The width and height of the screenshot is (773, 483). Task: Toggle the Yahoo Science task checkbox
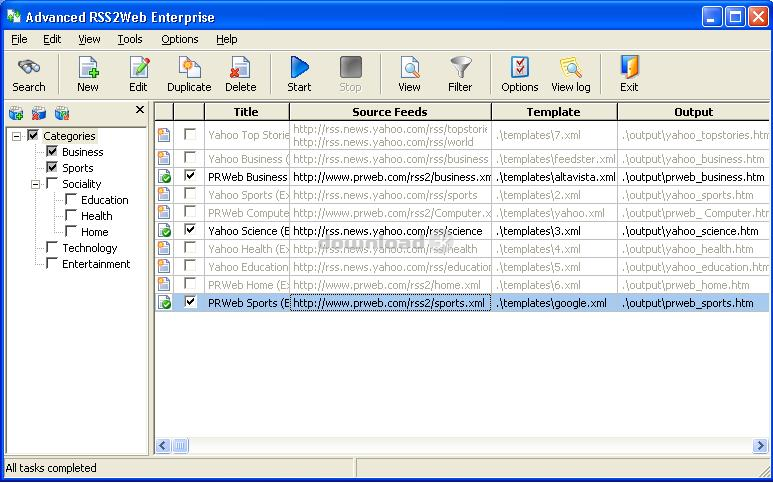(190, 230)
